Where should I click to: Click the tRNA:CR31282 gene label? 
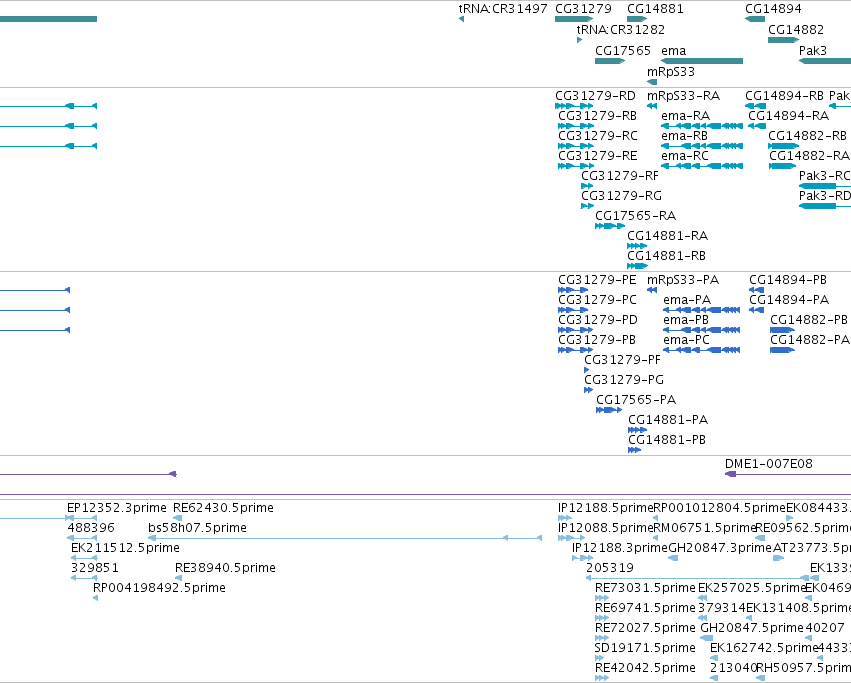[620, 30]
